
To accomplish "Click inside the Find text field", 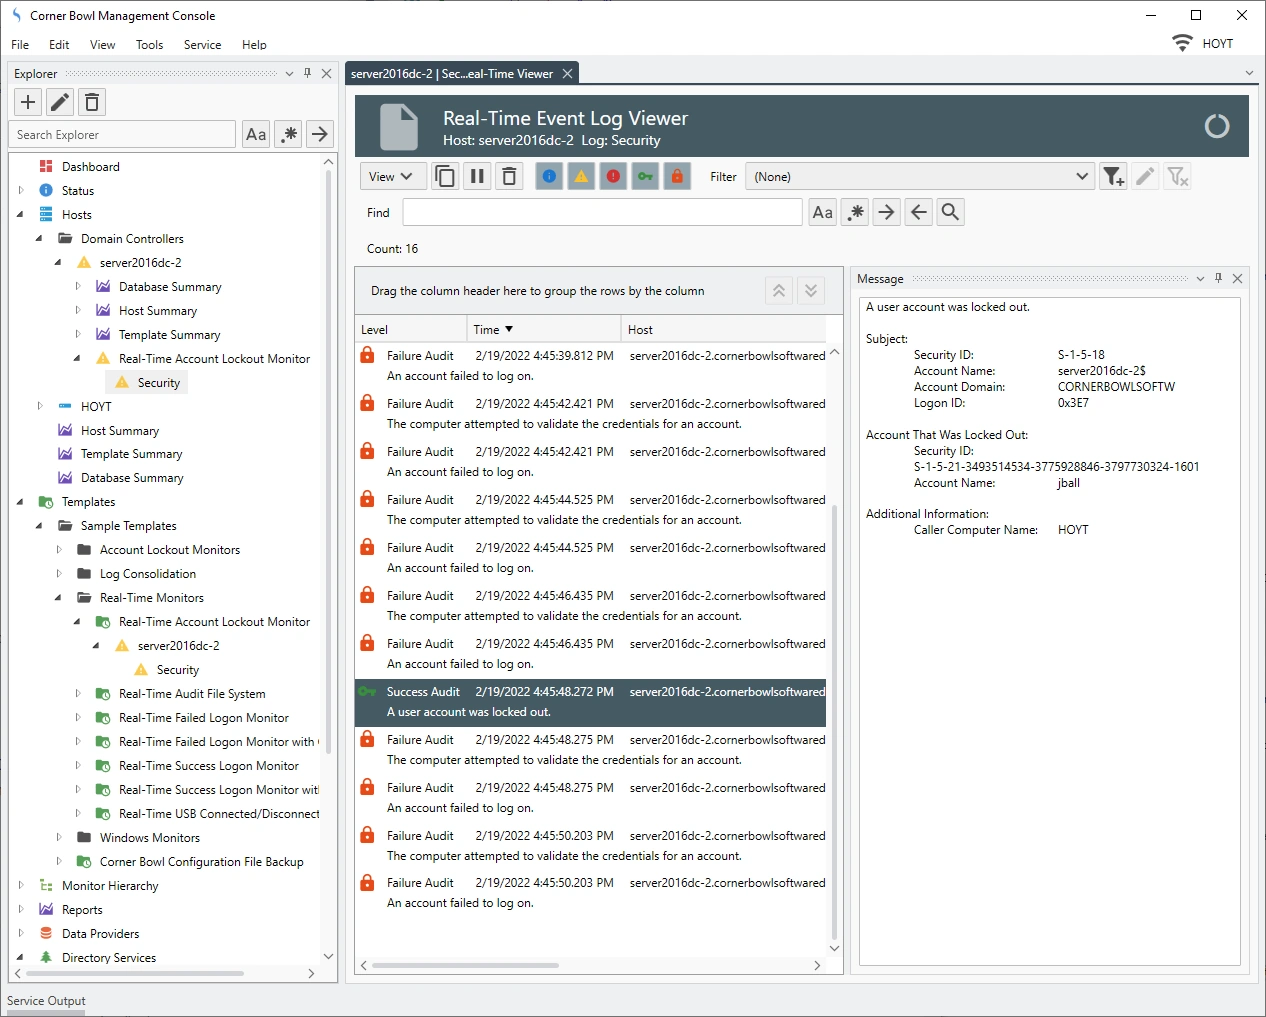I will tap(602, 212).
